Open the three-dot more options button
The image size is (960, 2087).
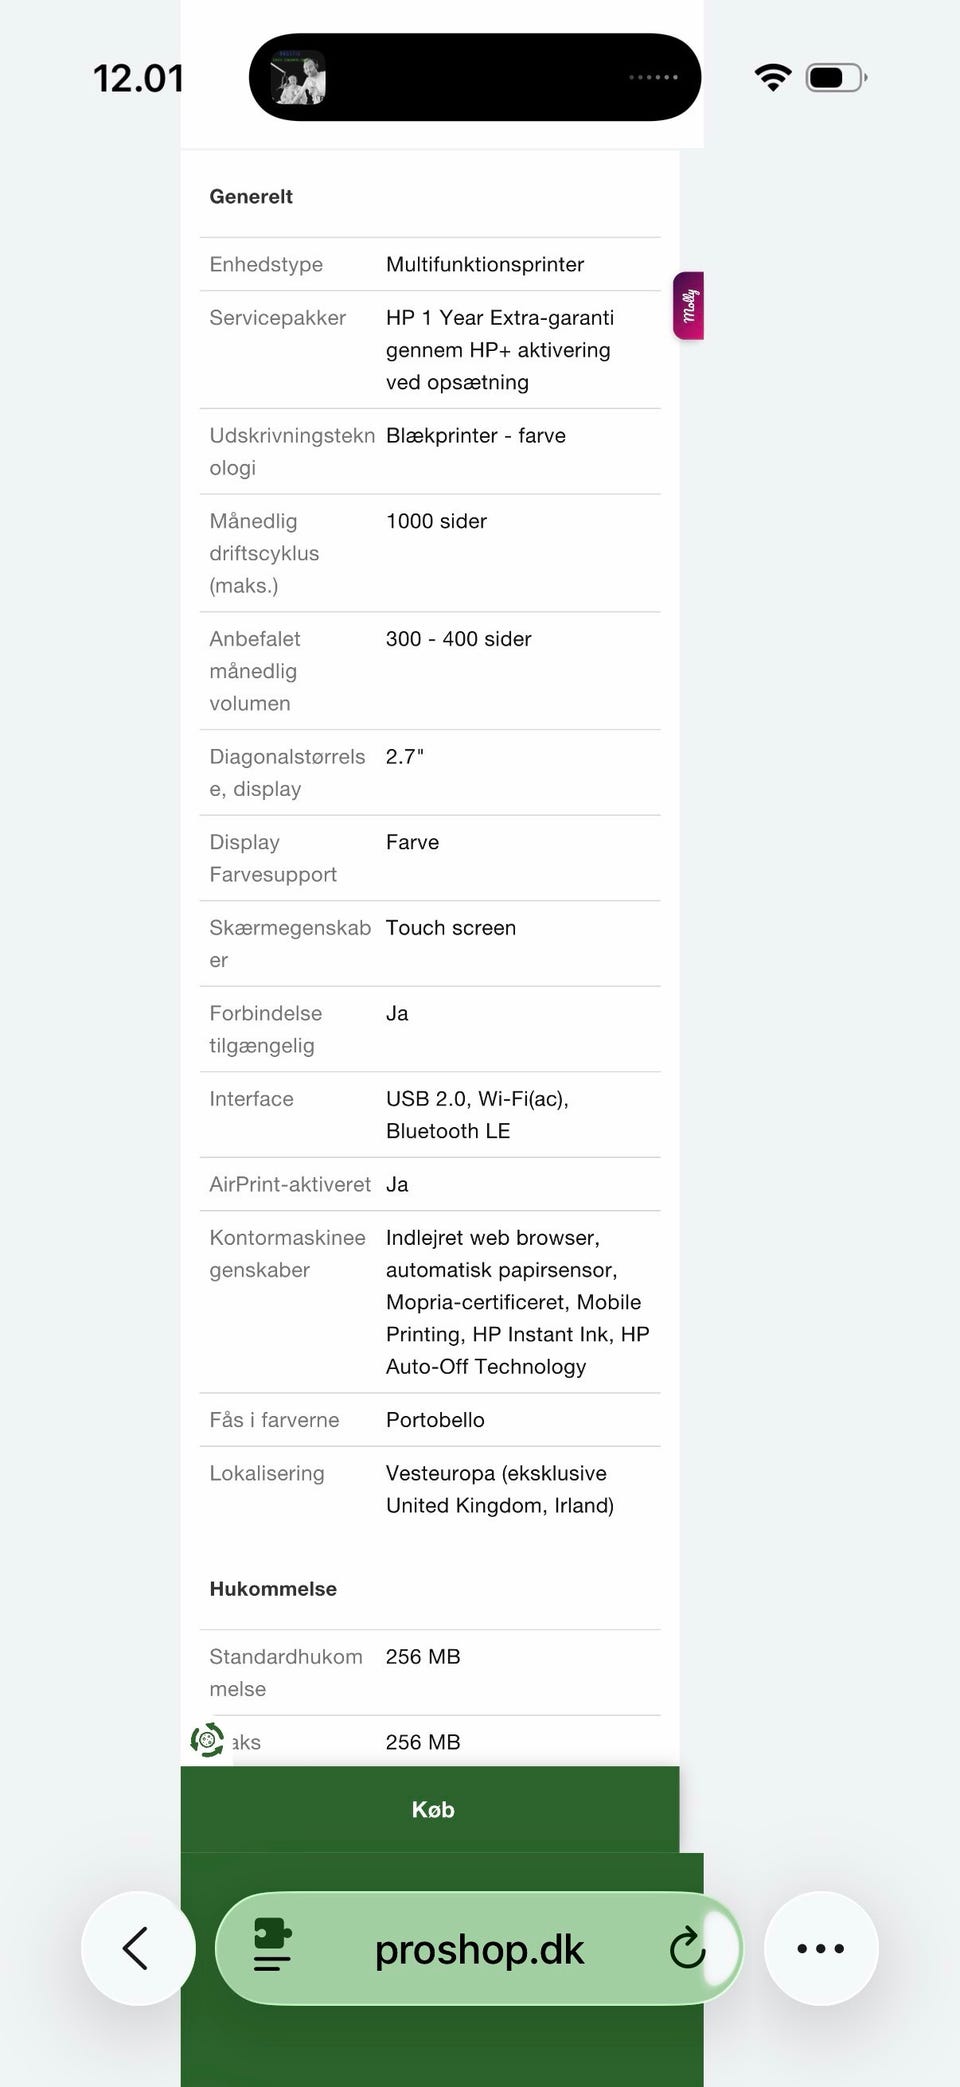pyautogui.click(x=820, y=1948)
